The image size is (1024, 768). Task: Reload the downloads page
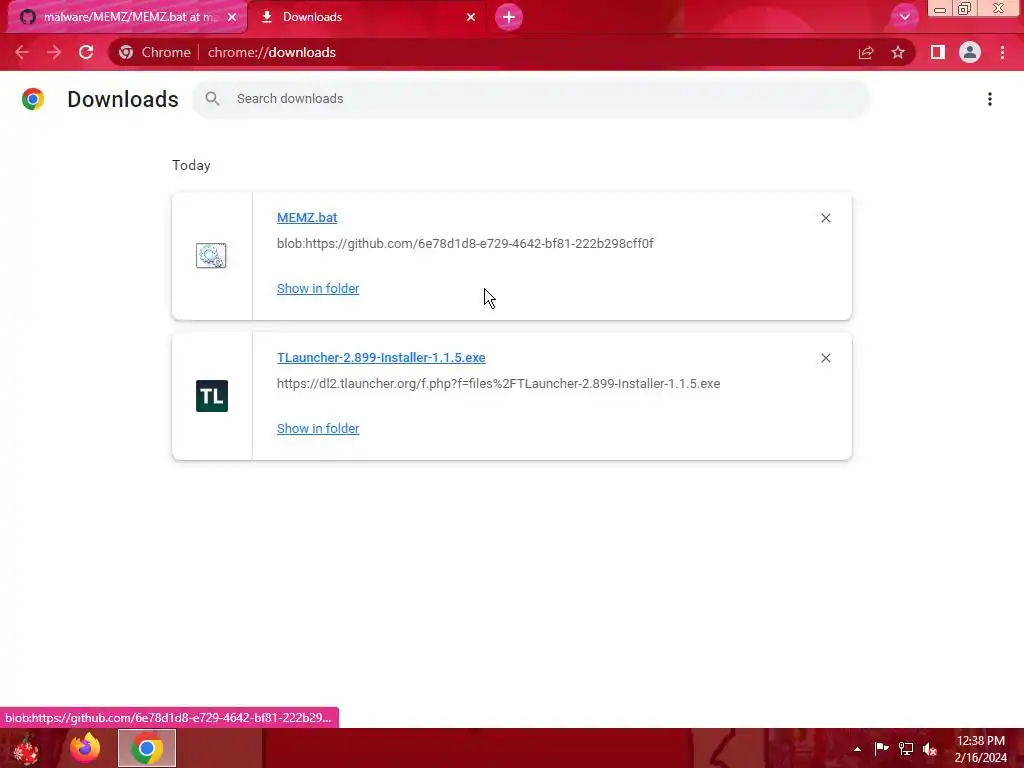(x=86, y=52)
